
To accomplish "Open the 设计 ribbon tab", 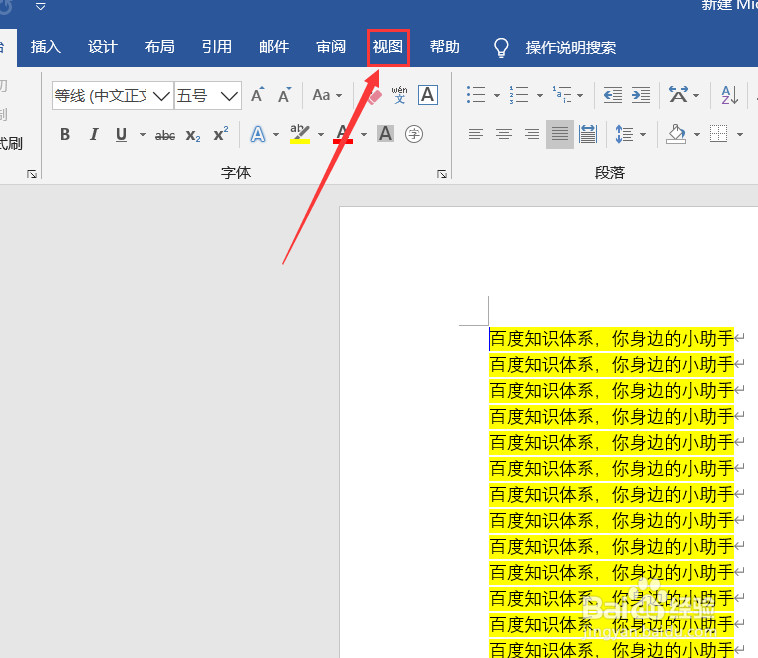I will pos(102,47).
